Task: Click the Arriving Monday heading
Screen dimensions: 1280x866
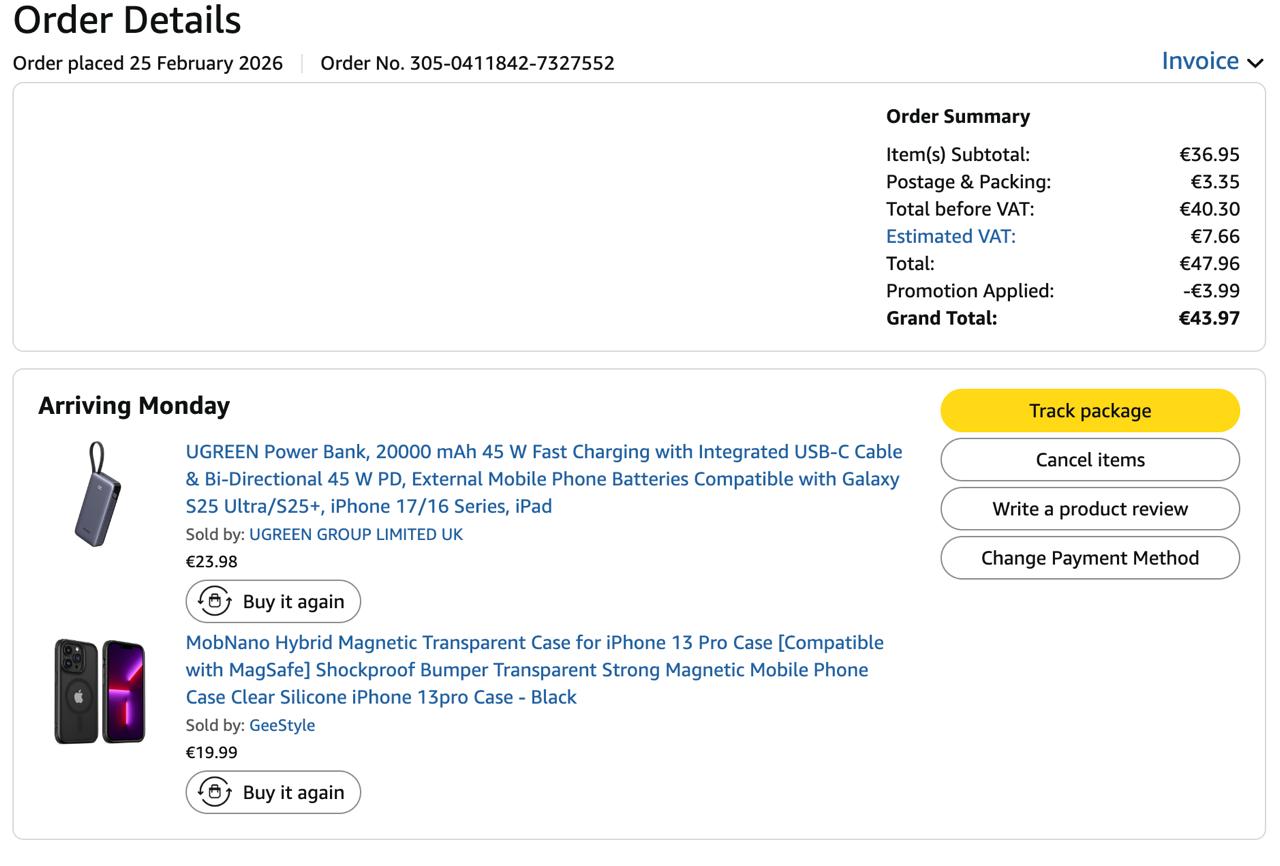Action: [134, 405]
